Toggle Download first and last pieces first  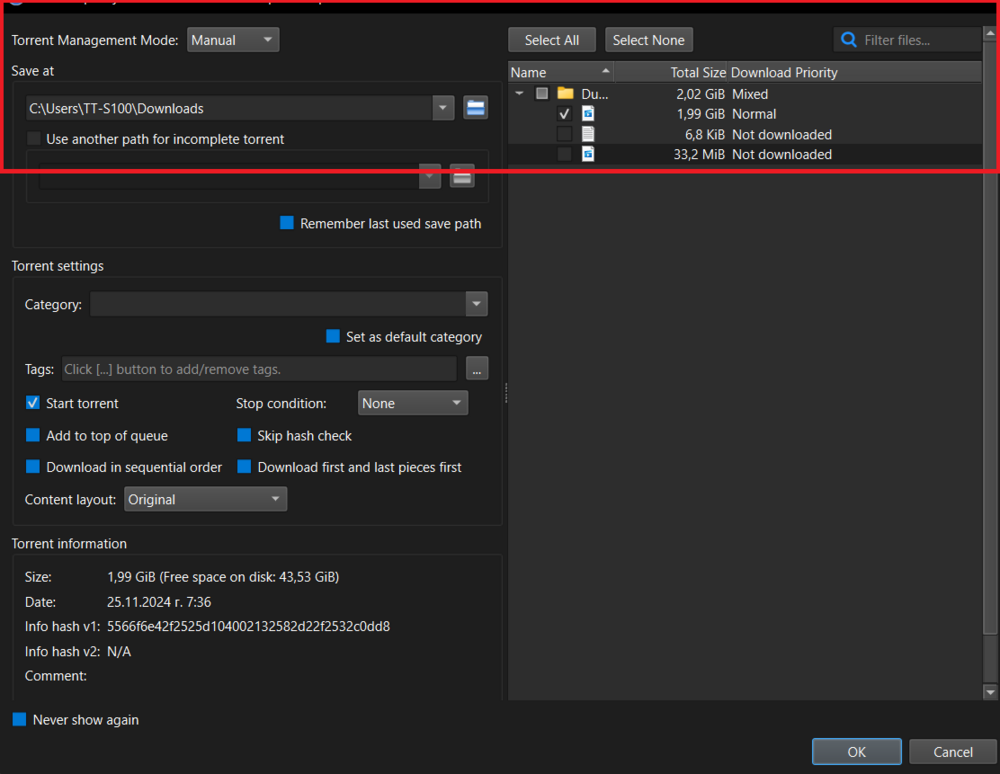(x=349, y=467)
